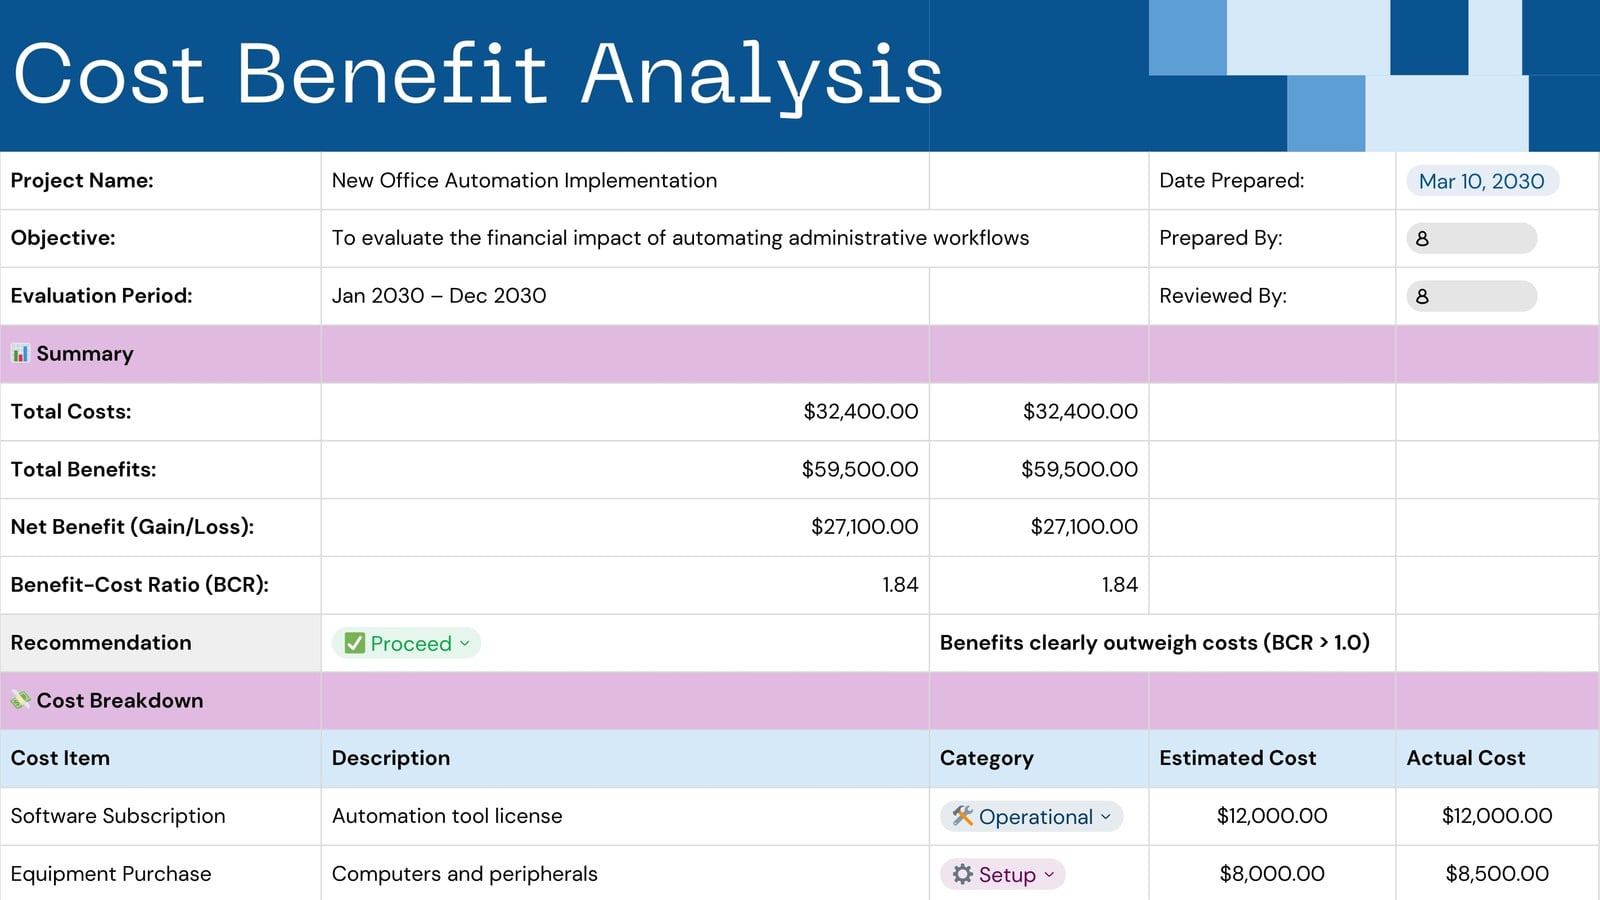Click the person icon in Prepared By chip

(1422, 238)
